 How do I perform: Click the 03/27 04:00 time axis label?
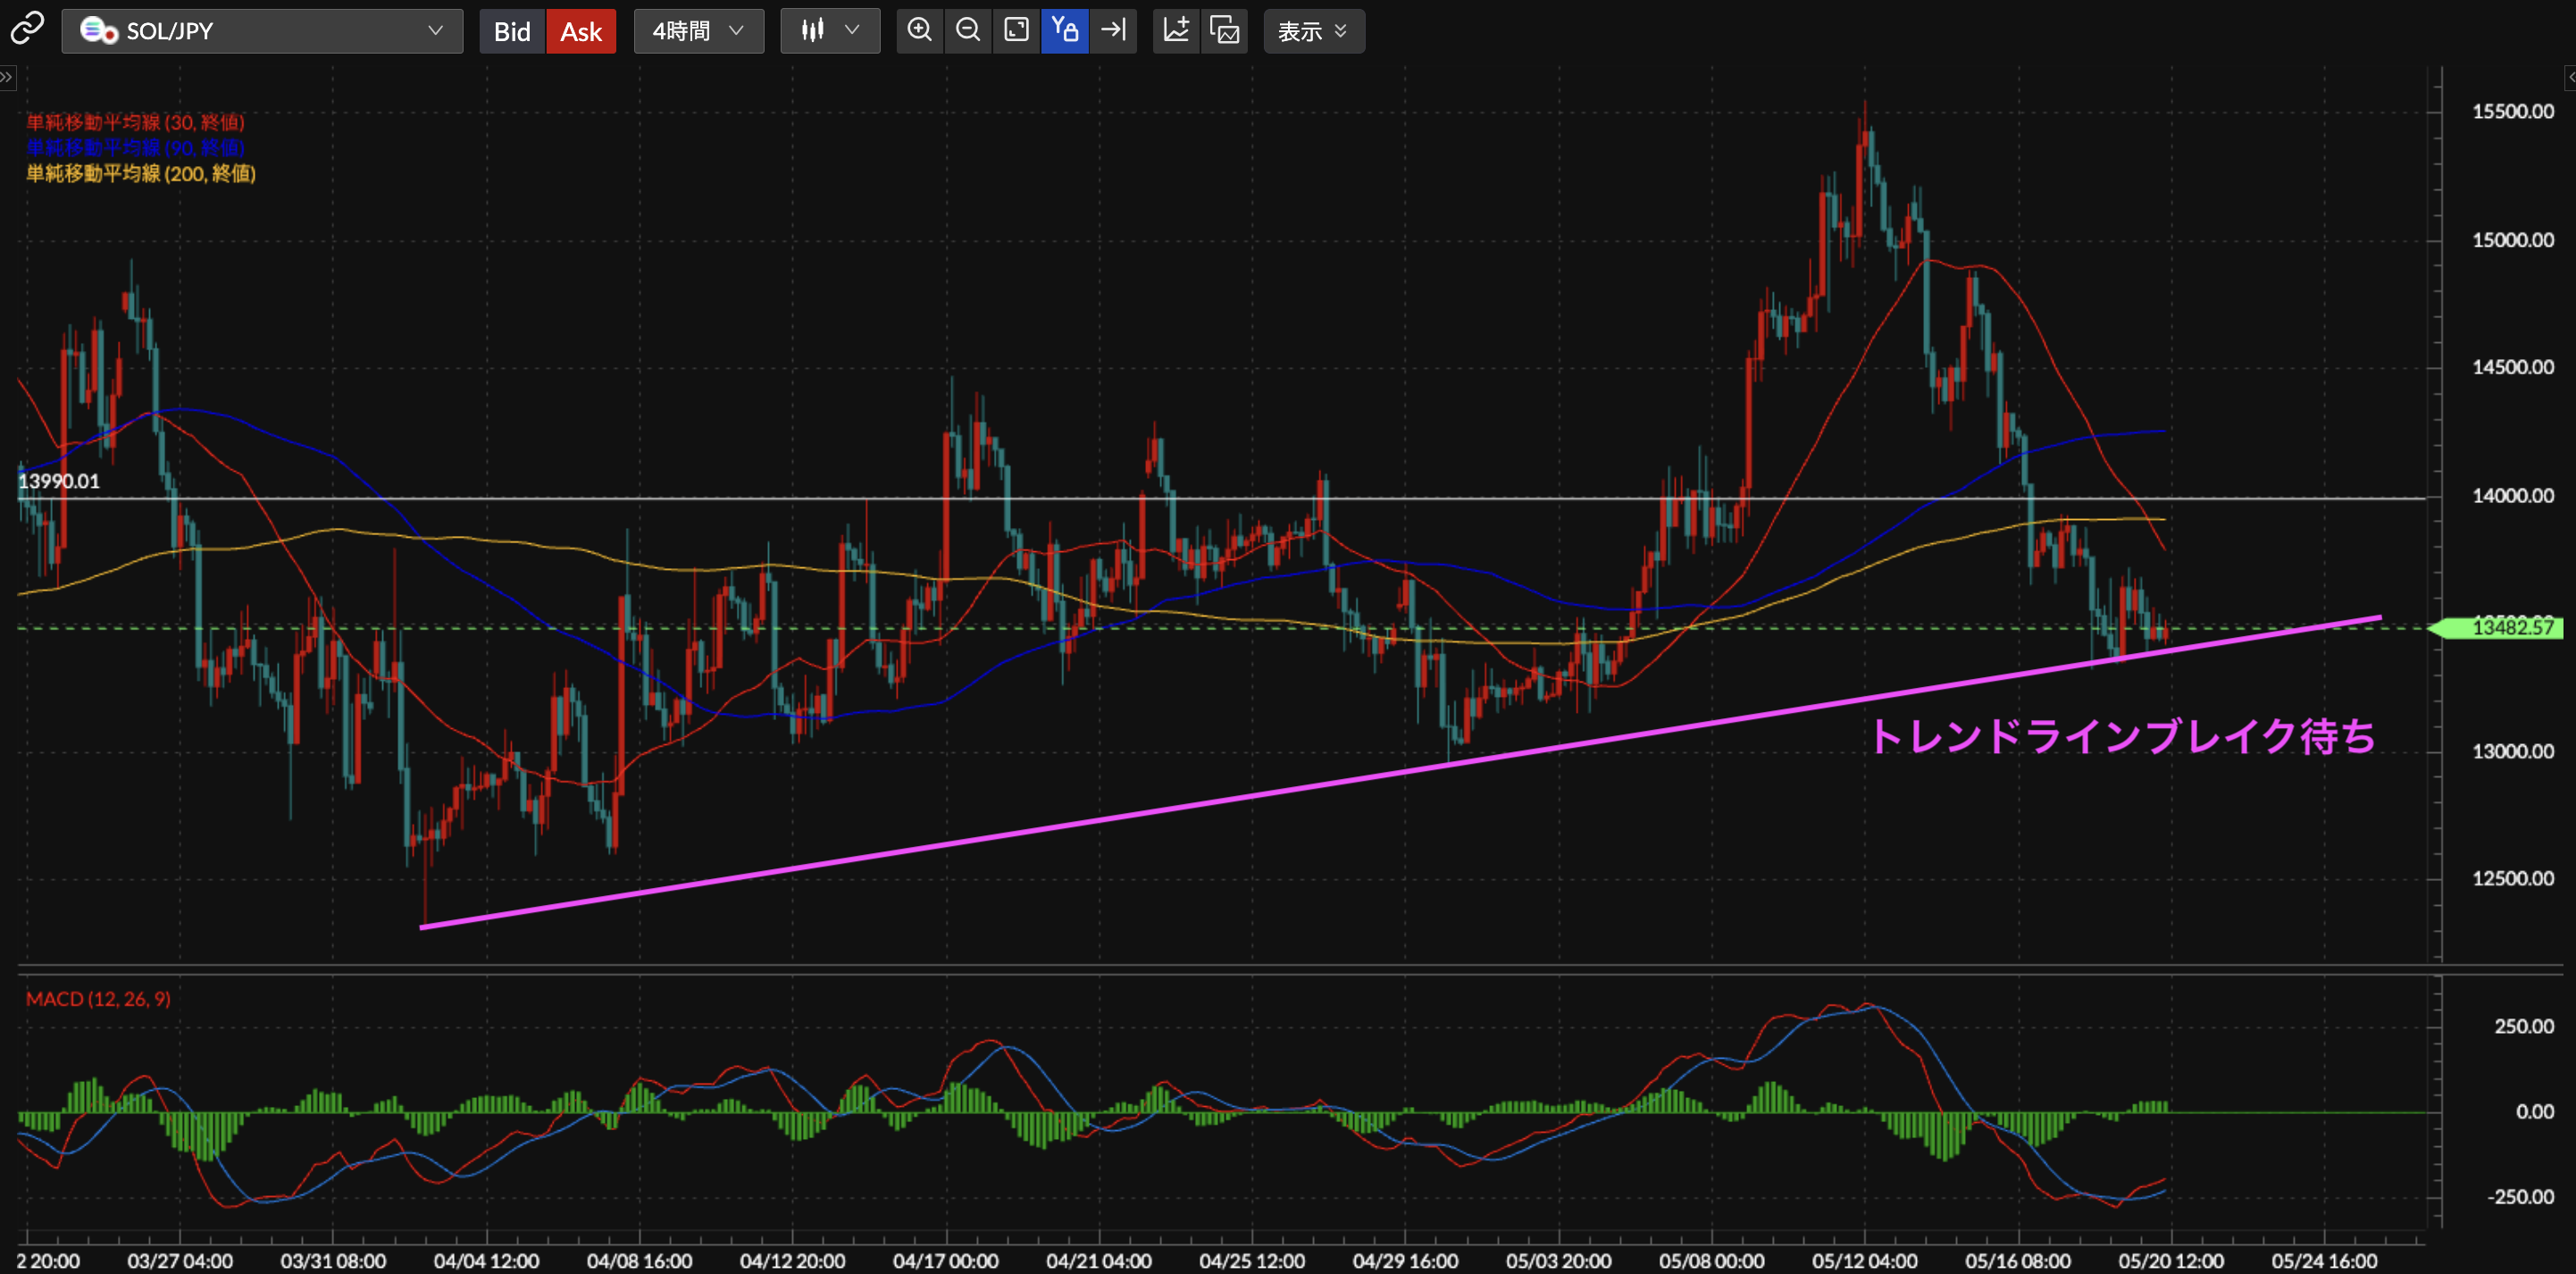tap(180, 1261)
